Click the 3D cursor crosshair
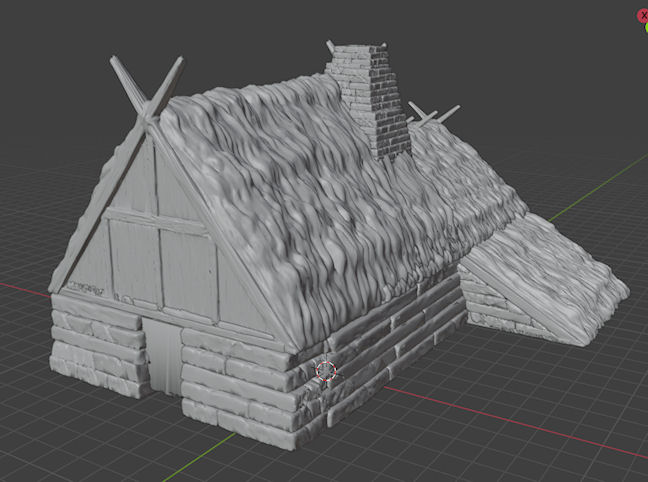 tap(326, 371)
